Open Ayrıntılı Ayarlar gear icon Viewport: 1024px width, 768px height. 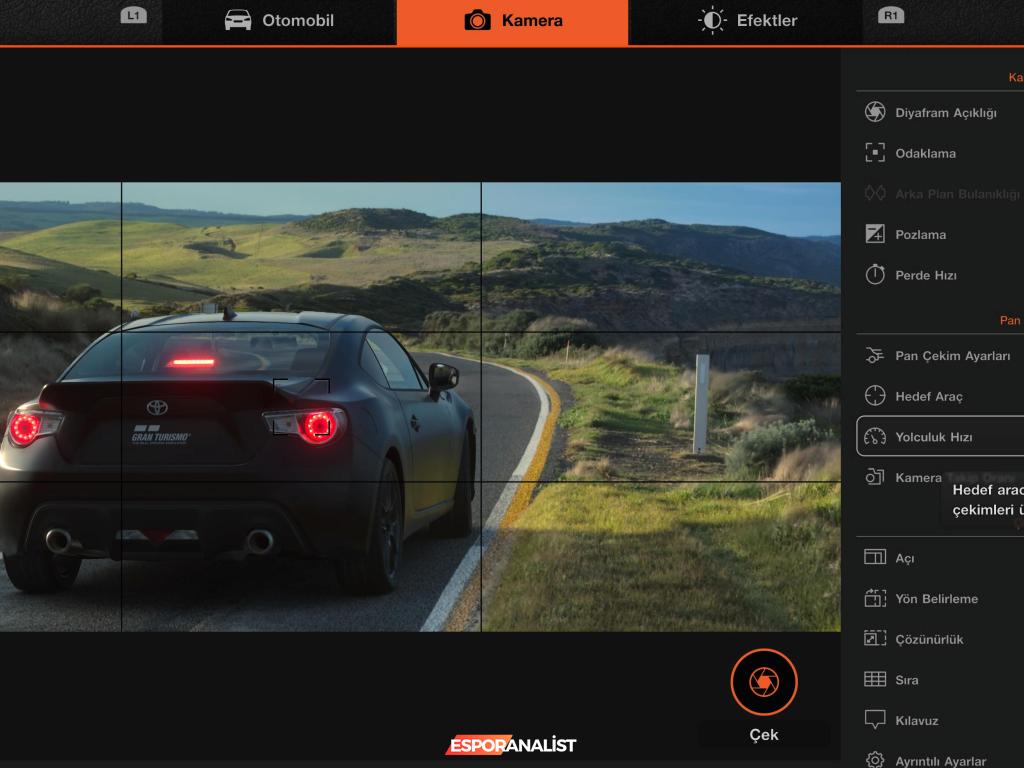[x=875, y=761]
